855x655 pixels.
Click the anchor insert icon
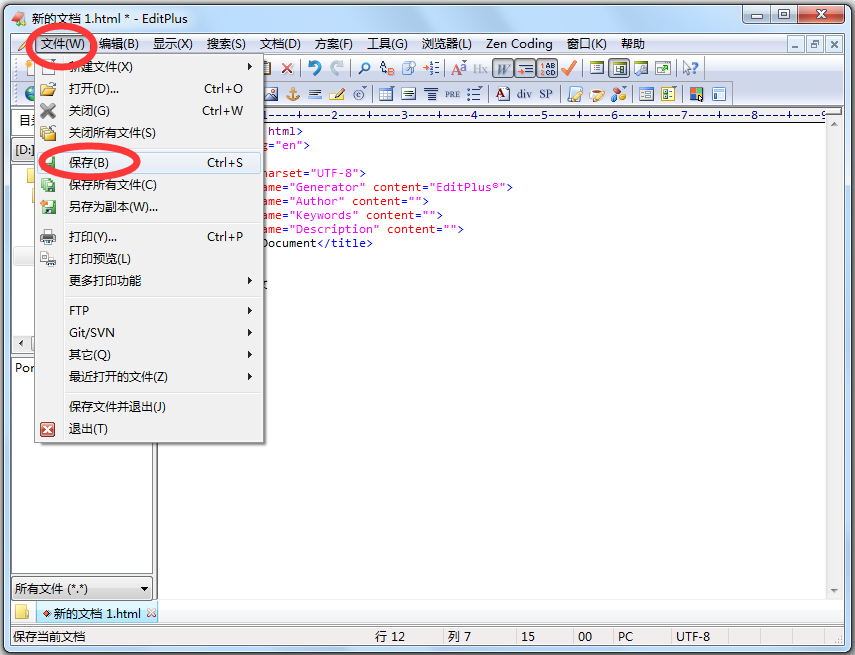click(292, 93)
